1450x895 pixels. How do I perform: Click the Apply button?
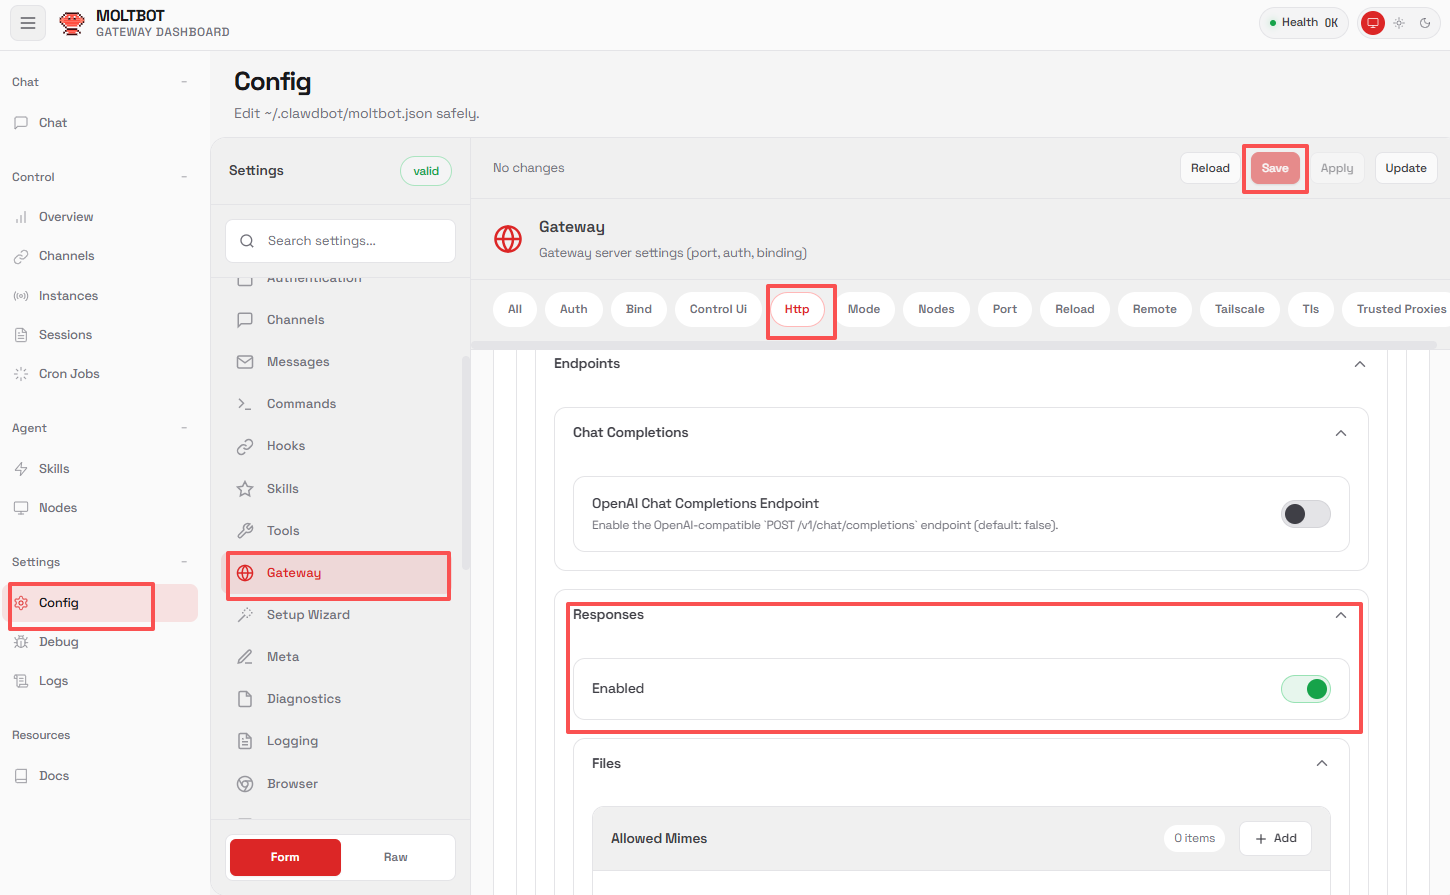click(x=1337, y=168)
